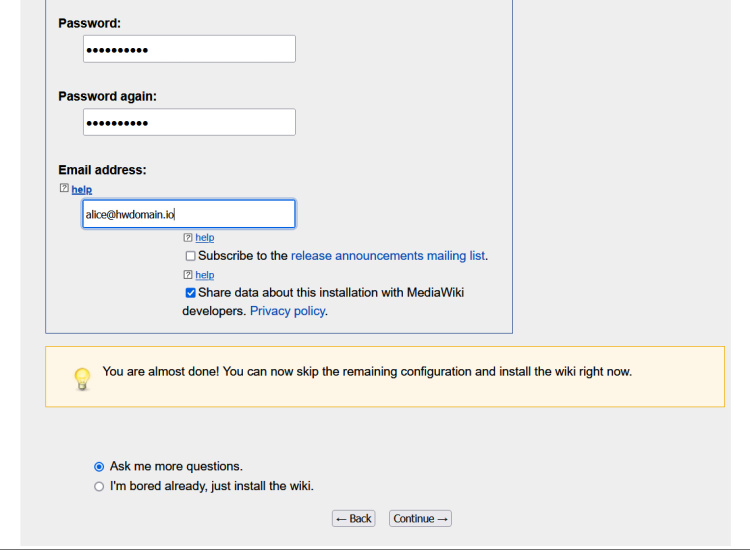Go to previous step with Back button
750x550 pixels.
point(354,519)
